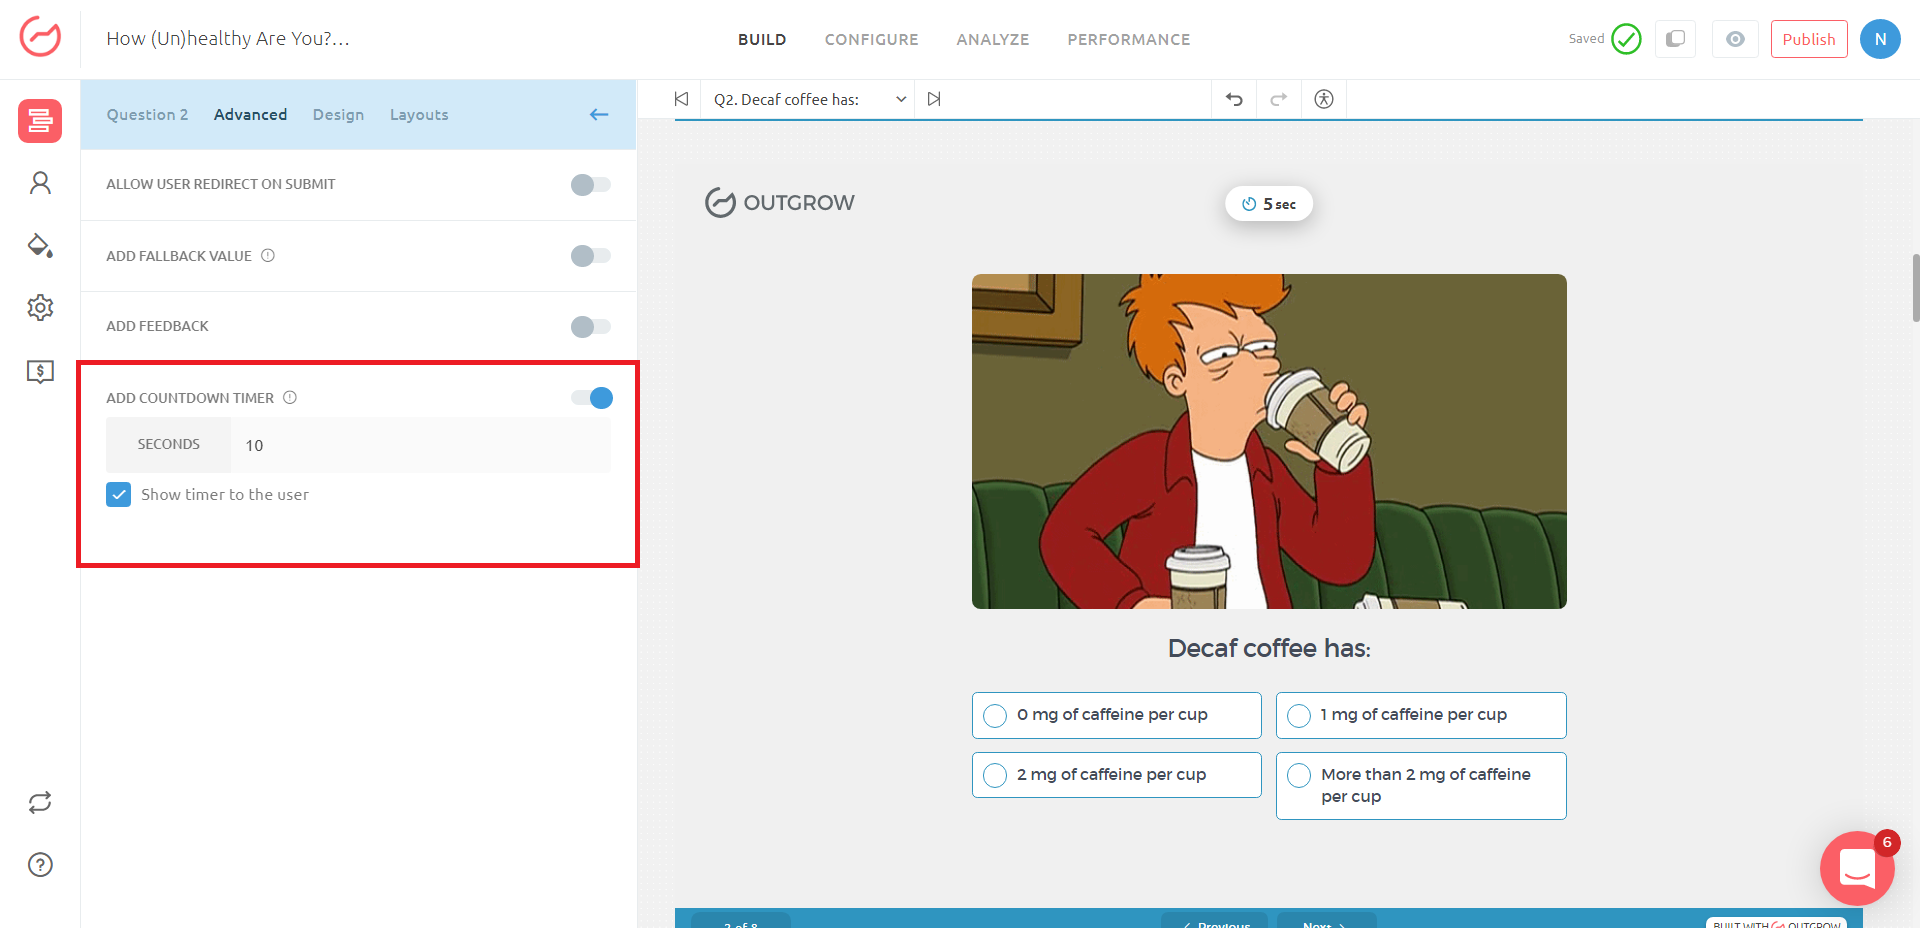Switch to the Performance tab
The height and width of the screenshot is (928, 1920).
[1129, 40]
